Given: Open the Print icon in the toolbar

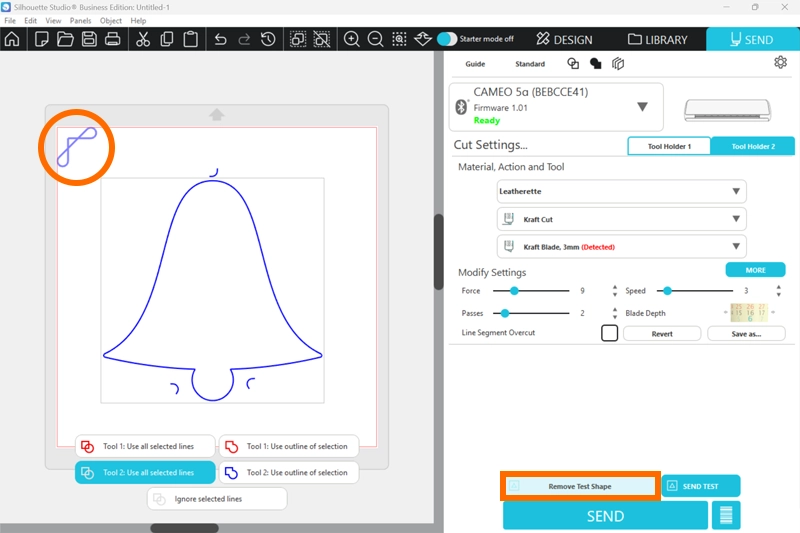Looking at the screenshot, I should pos(113,40).
